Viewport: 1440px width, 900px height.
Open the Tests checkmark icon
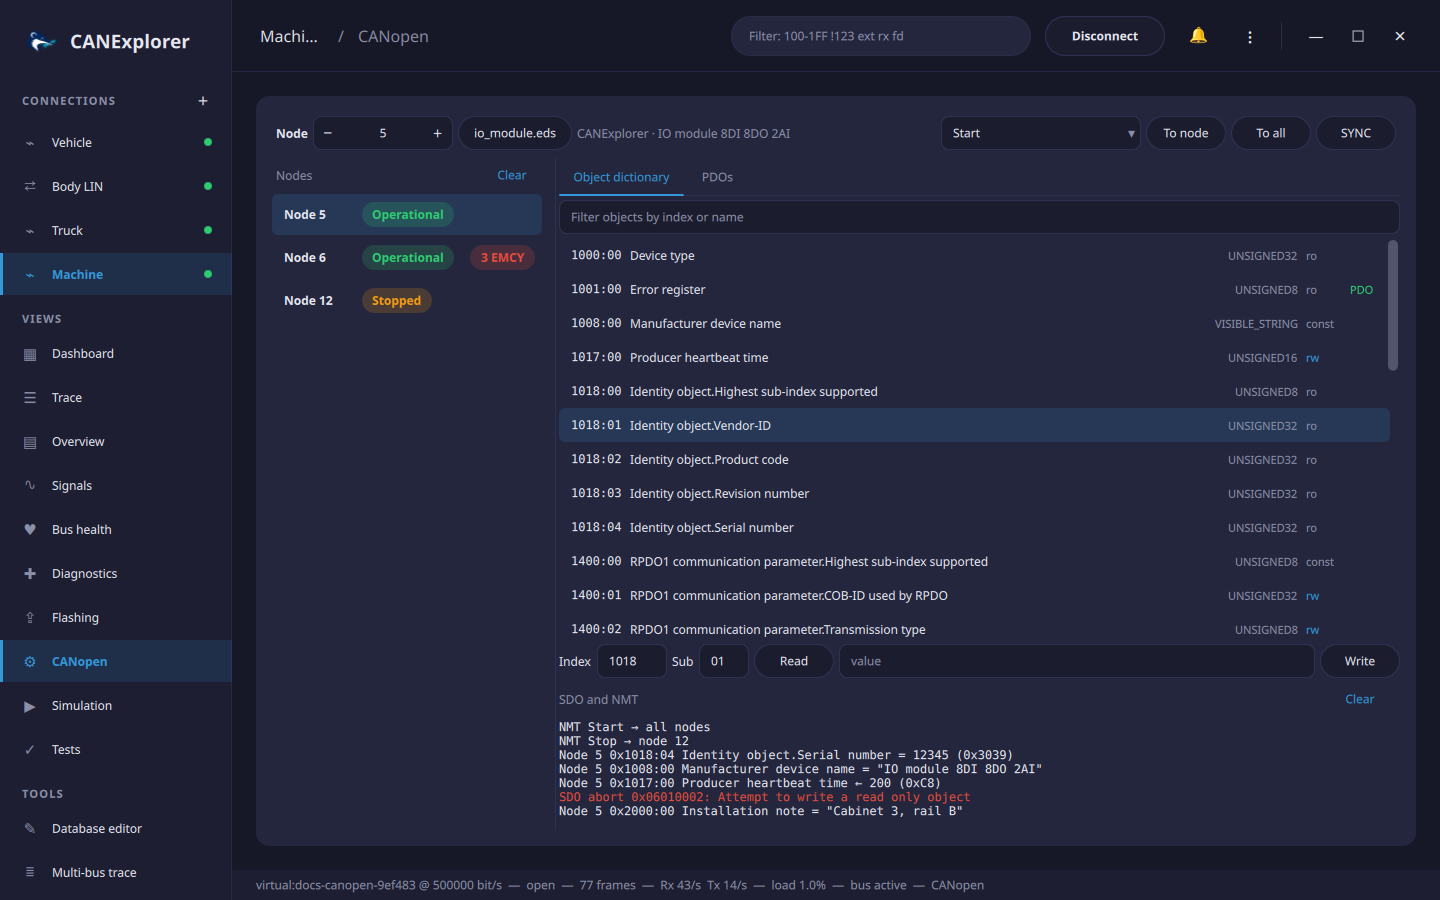tap(30, 750)
